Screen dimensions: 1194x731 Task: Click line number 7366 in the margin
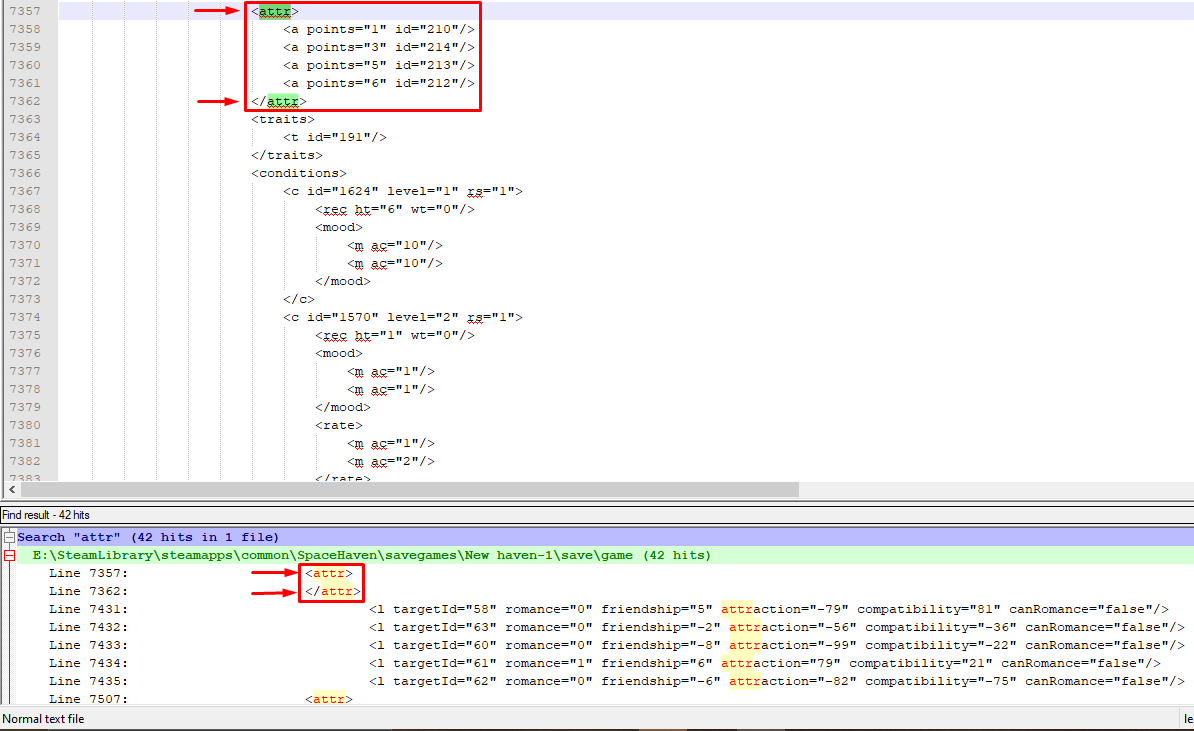25,173
